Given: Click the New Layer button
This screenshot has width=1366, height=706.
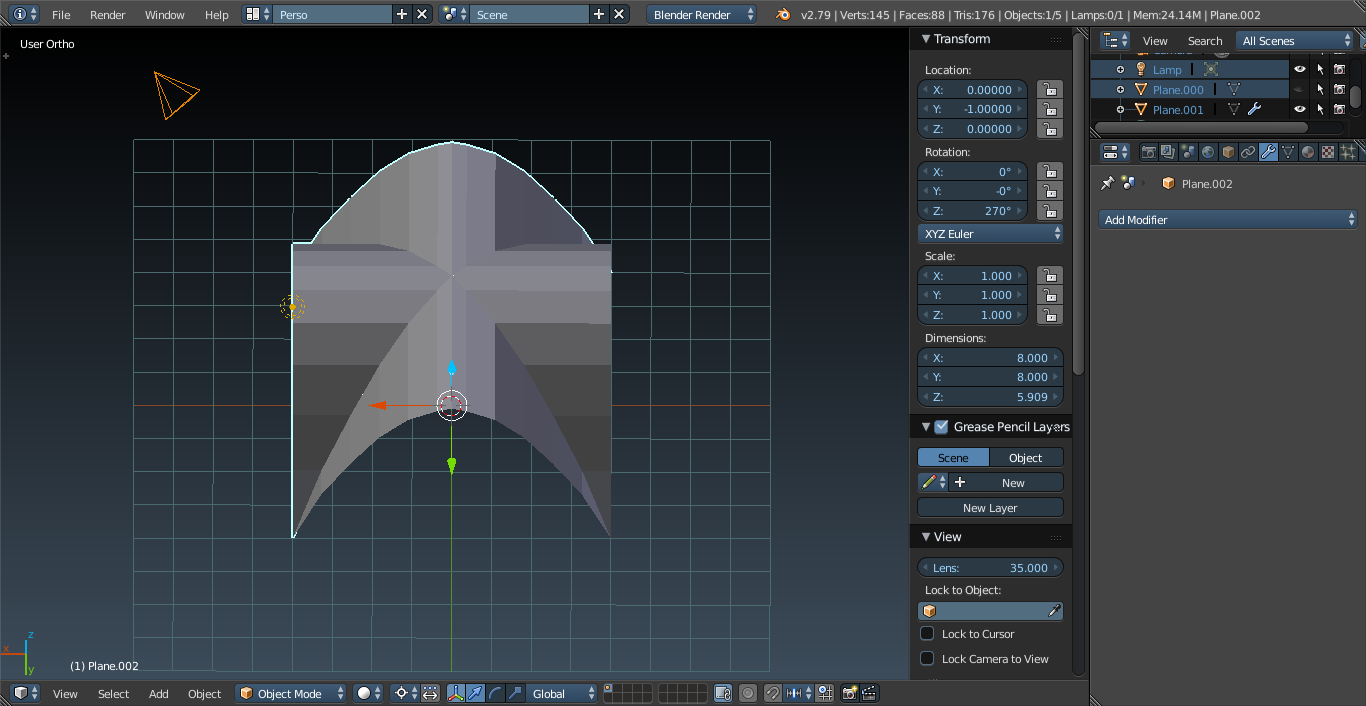Looking at the screenshot, I should click(x=990, y=508).
